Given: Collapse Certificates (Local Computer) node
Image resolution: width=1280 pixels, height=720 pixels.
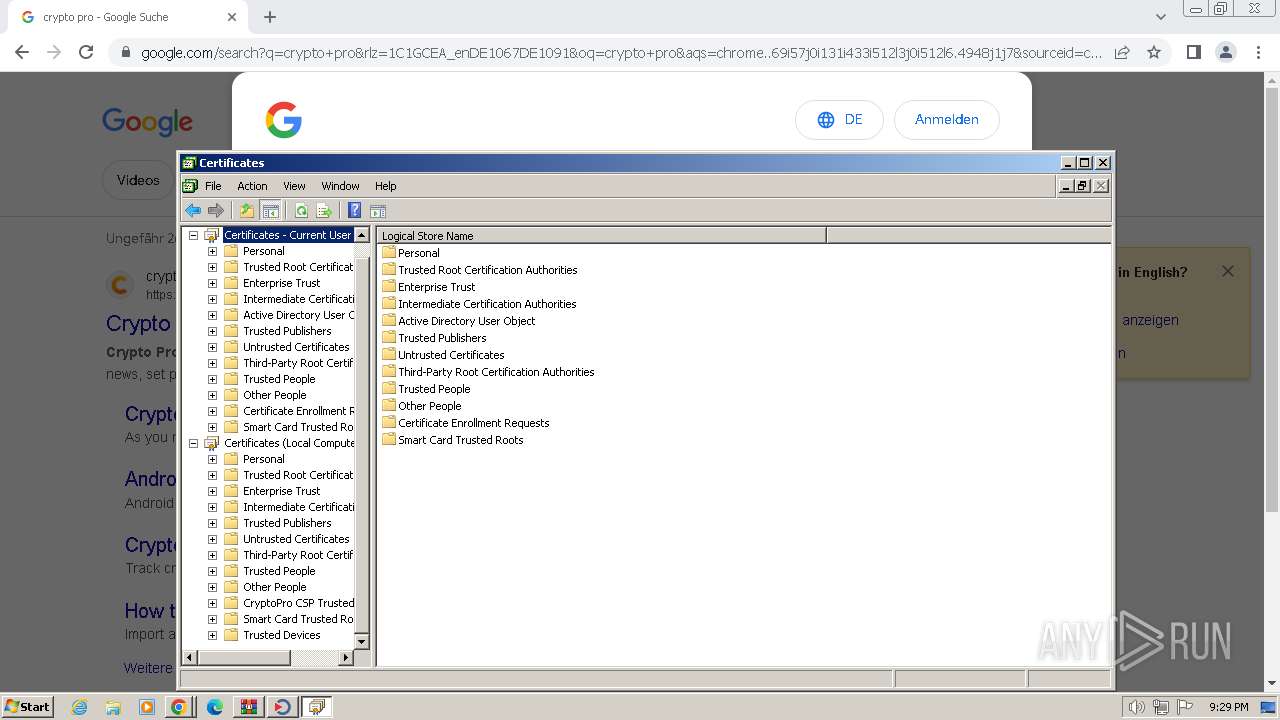Looking at the screenshot, I should click(x=193, y=443).
